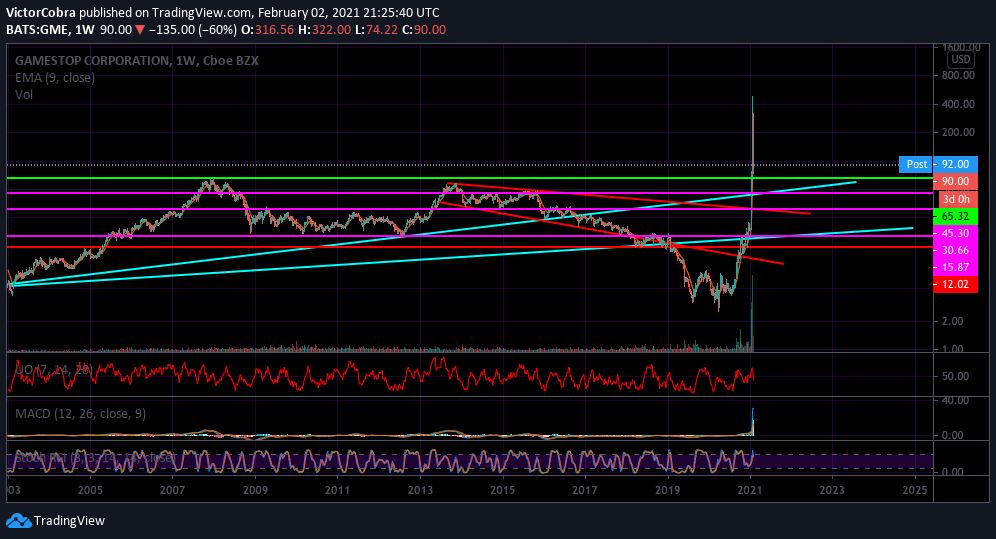996x539 pixels.
Task: Click the BATS:GME symbol in header
Action: point(37,30)
